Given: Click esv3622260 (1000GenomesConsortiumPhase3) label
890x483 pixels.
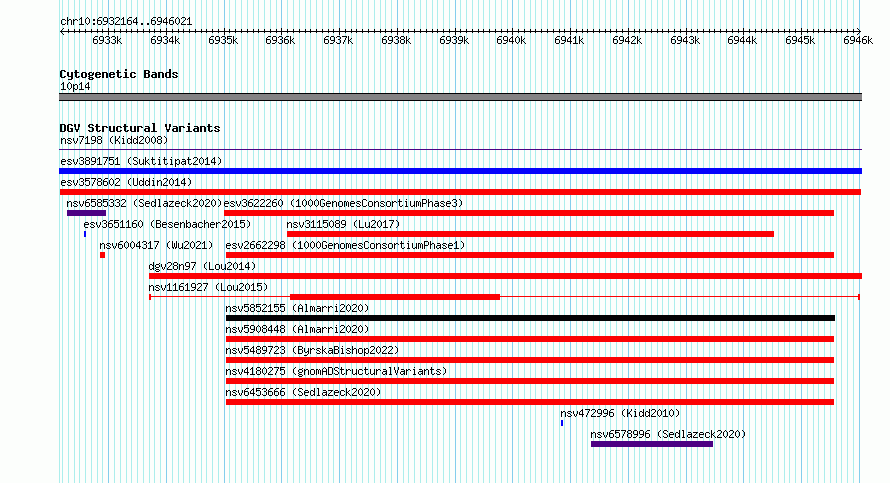Looking at the screenshot, I should [x=343, y=203].
